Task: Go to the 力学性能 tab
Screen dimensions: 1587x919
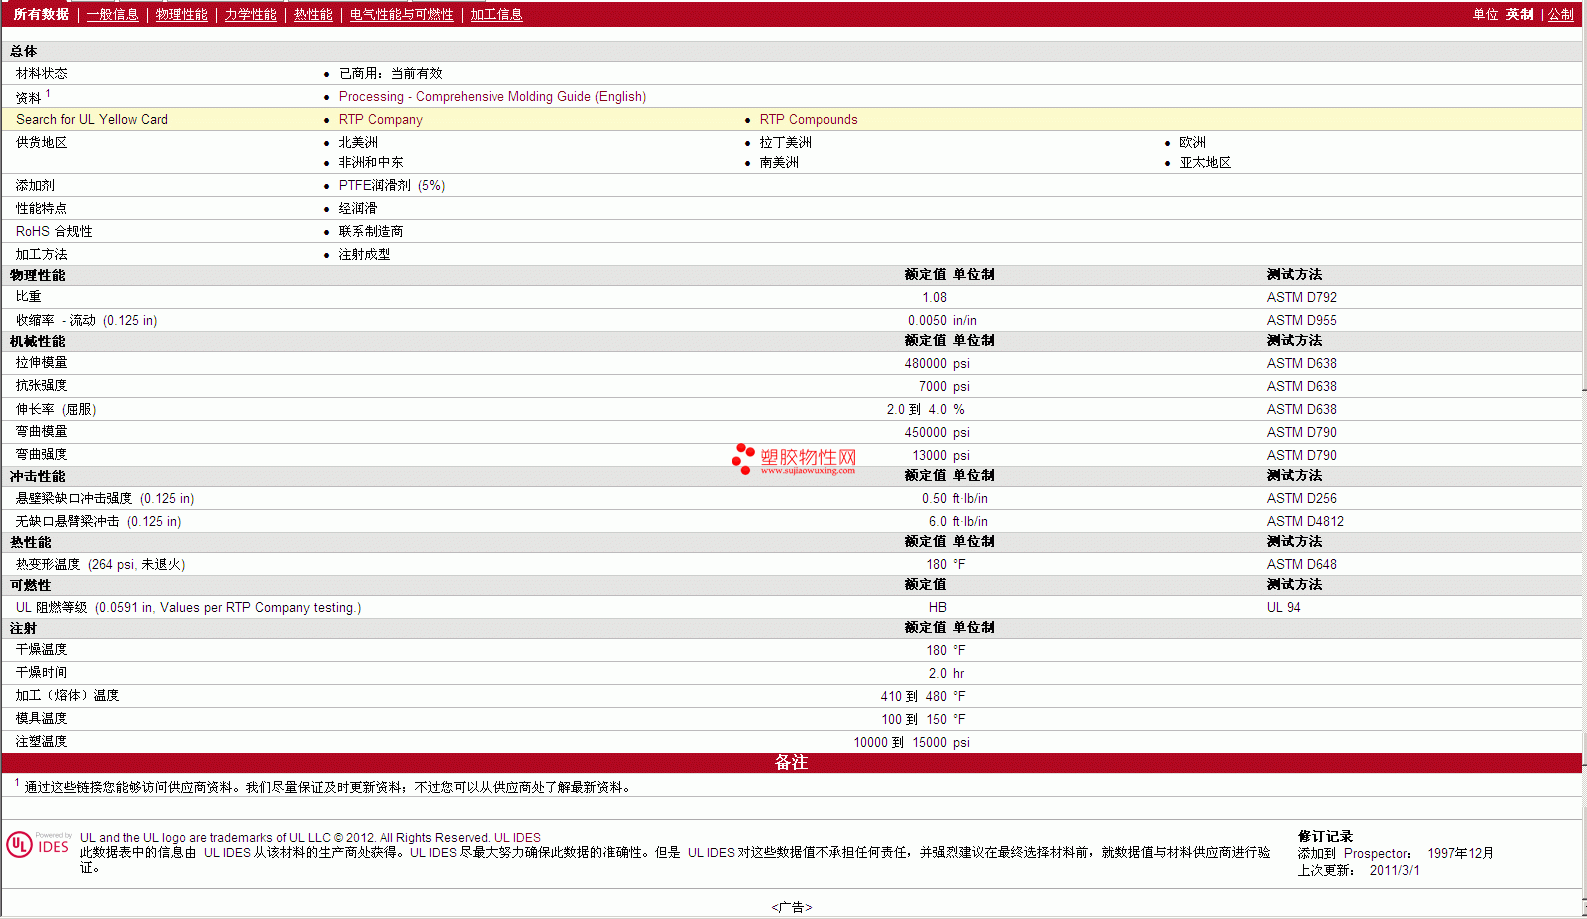Action: [250, 14]
